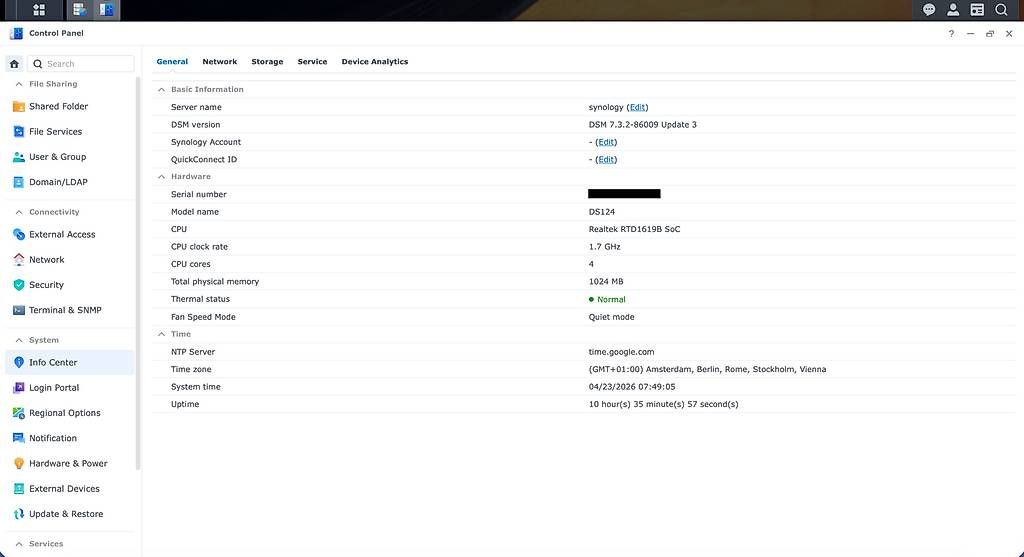Select the GMT+01:00 time zone value
1024x557 pixels.
point(707,370)
